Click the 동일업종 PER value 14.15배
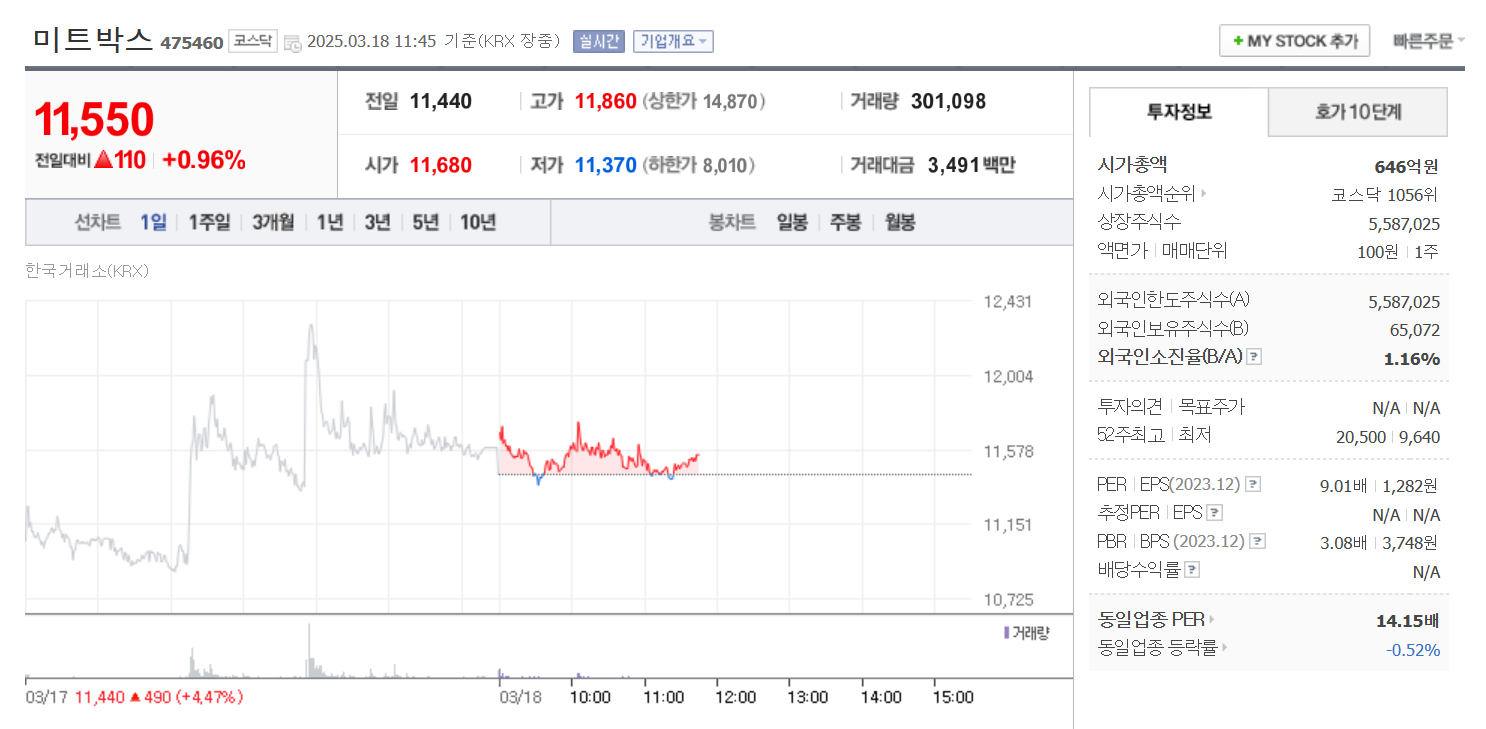 (1408, 621)
